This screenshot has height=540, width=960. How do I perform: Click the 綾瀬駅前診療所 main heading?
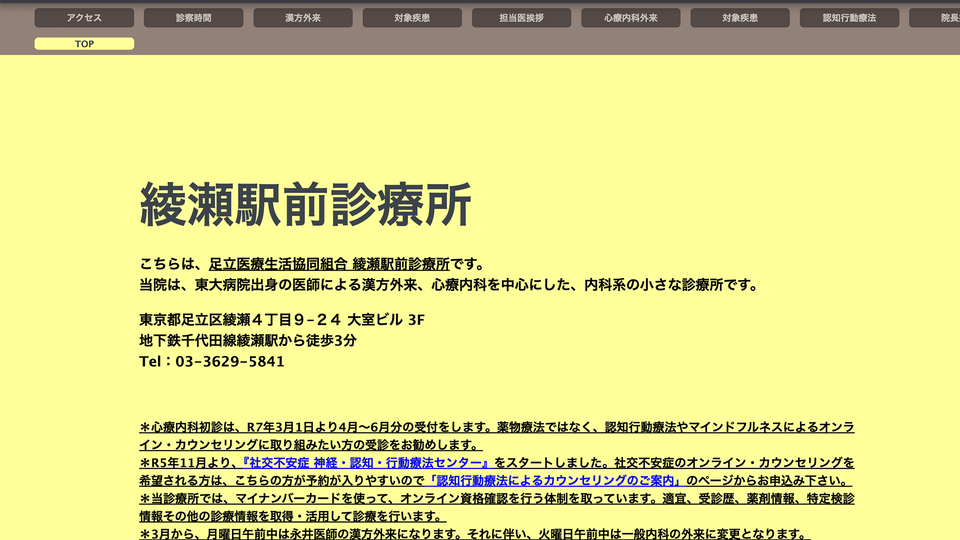(x=306, y=204)
